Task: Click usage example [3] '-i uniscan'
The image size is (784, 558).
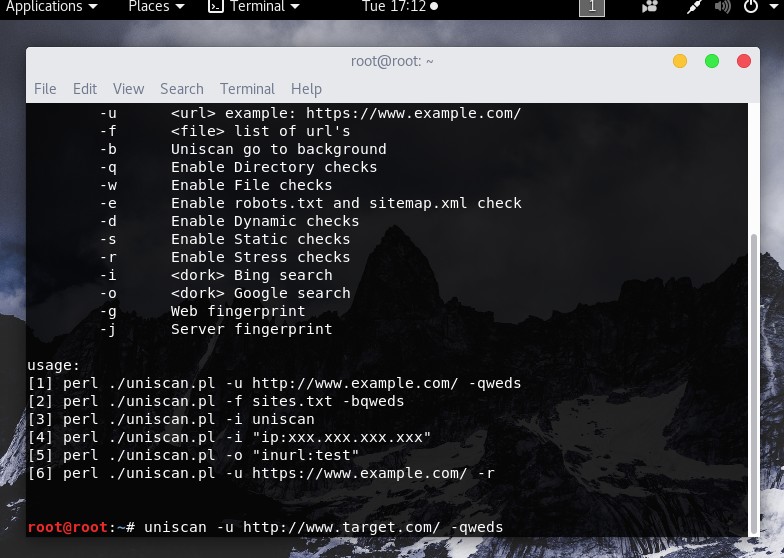Action: pyautogui.click(x=170, y=420)
